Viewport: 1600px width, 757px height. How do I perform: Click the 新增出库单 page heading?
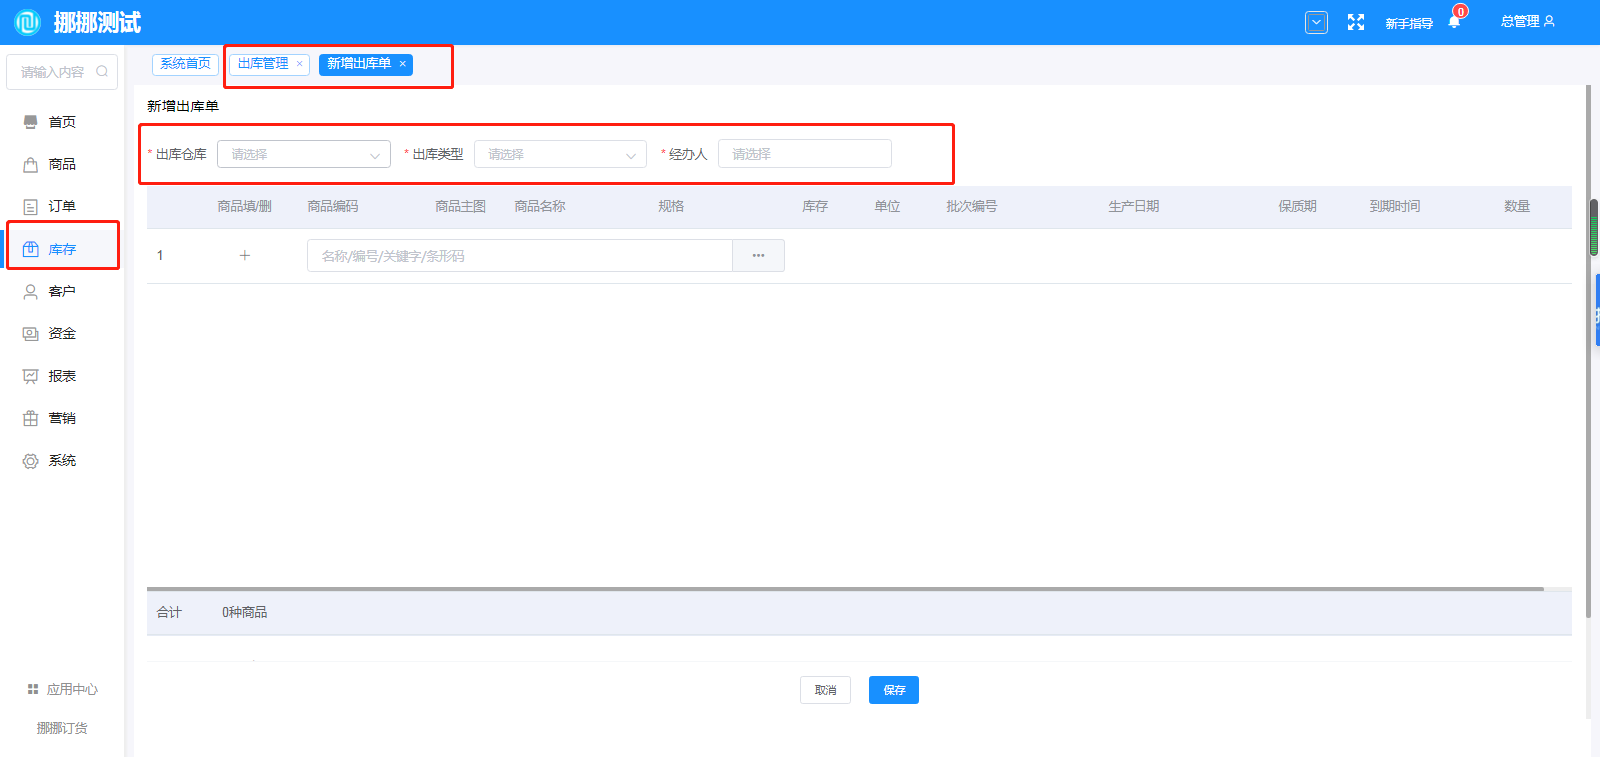point(183,106)
